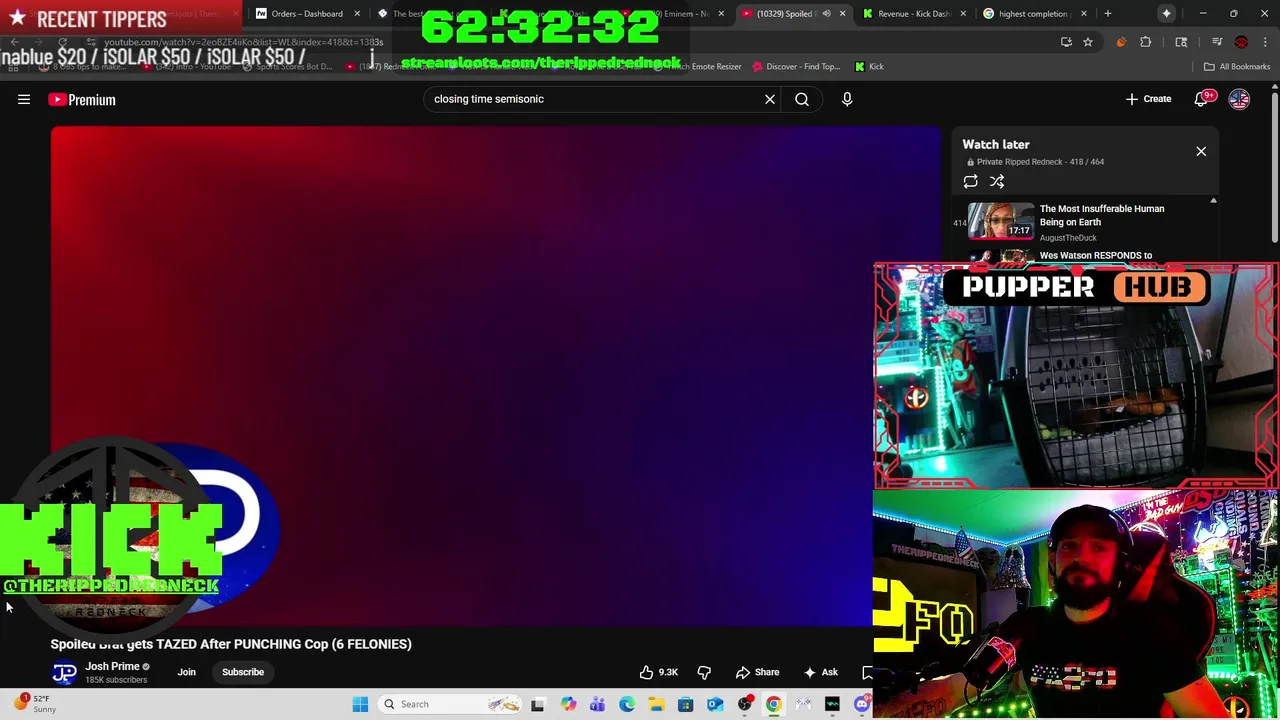Screen dimensions: 1280x720
Task: Dislike this video
Action: click(704, 672)
